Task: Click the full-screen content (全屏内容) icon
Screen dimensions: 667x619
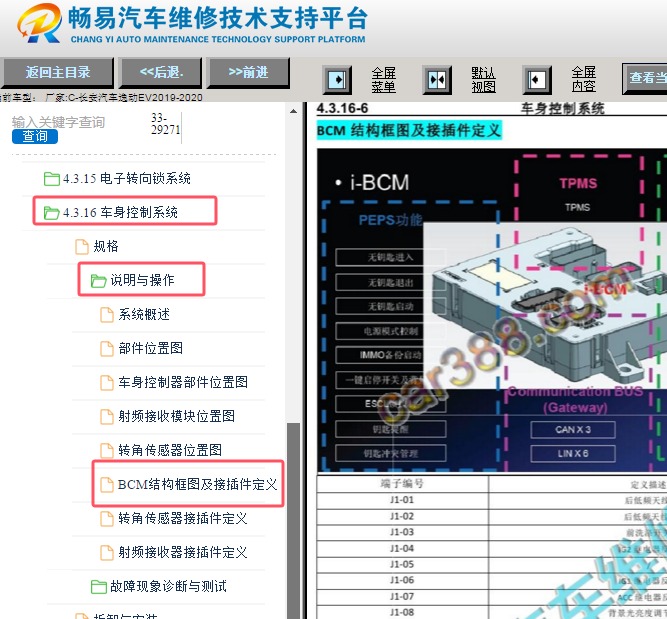Action: pyautogui.click(x=537, y=80)
